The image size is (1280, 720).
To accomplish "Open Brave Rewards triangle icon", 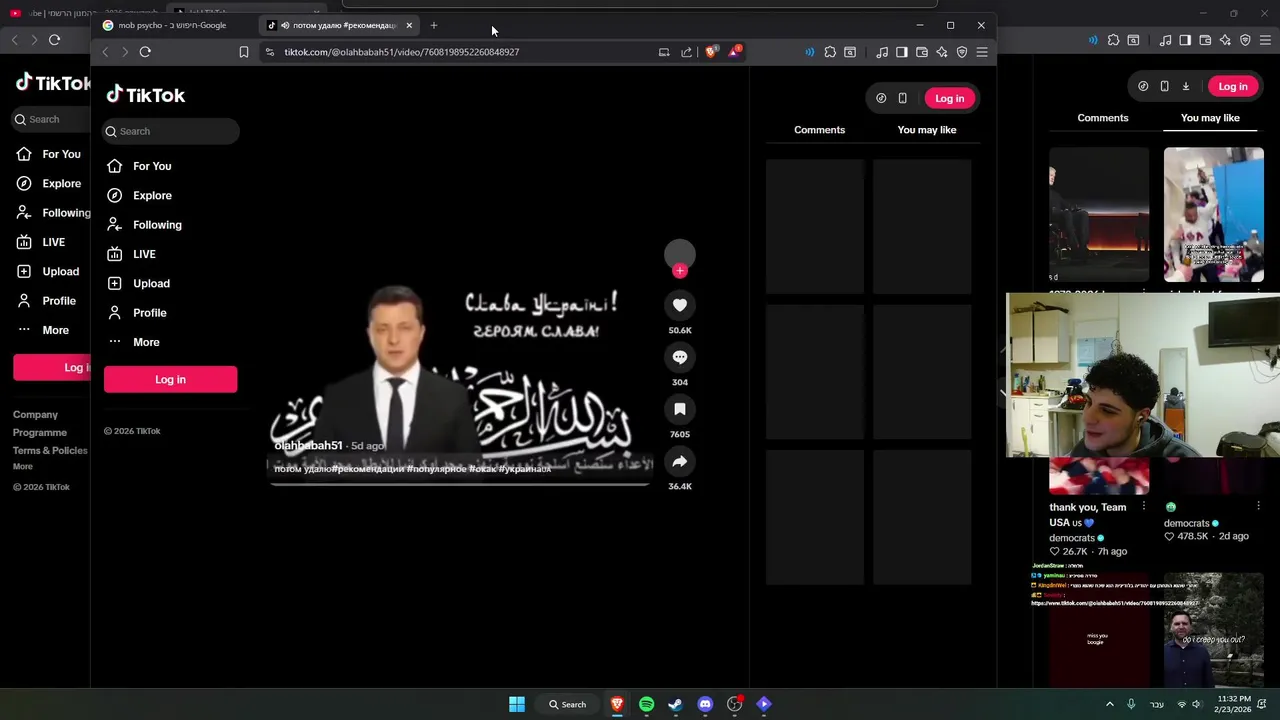I will (734, 52).
